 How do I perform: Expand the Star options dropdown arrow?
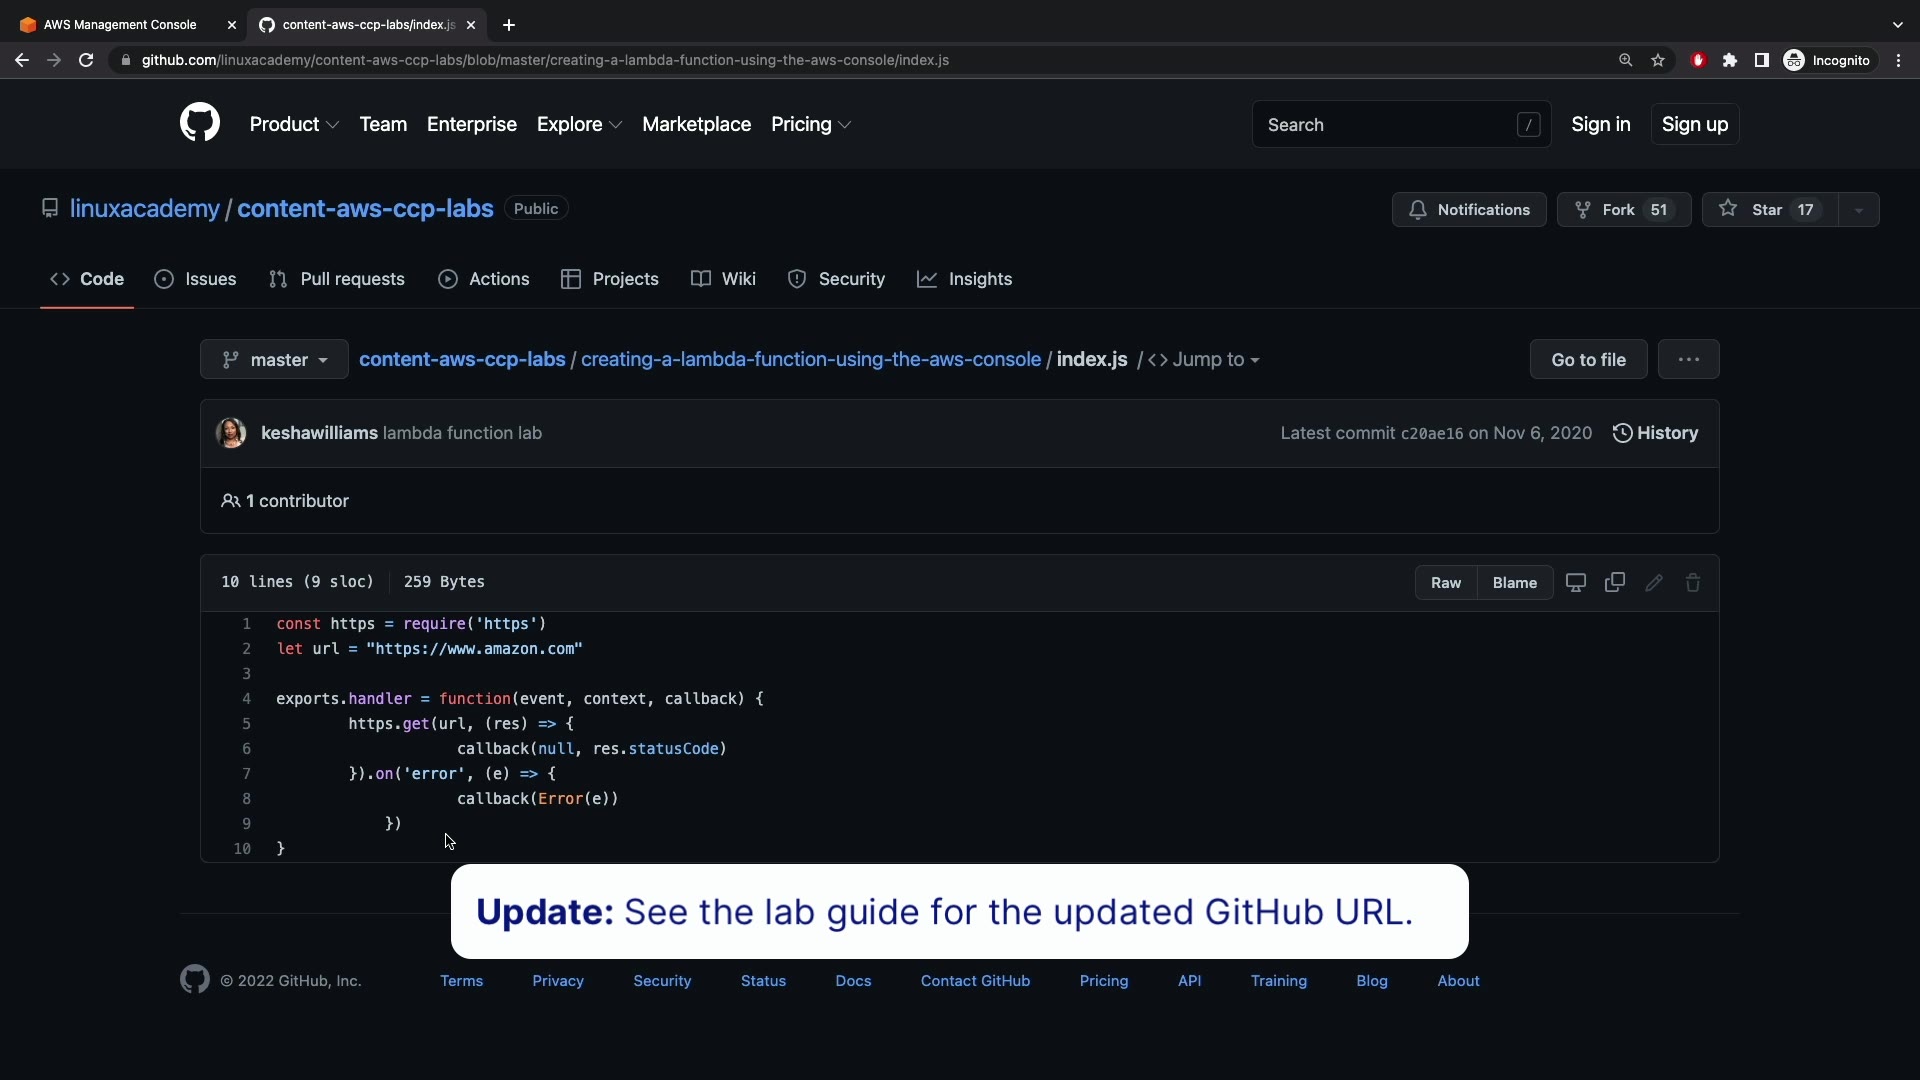click(x=1859, y=210)
